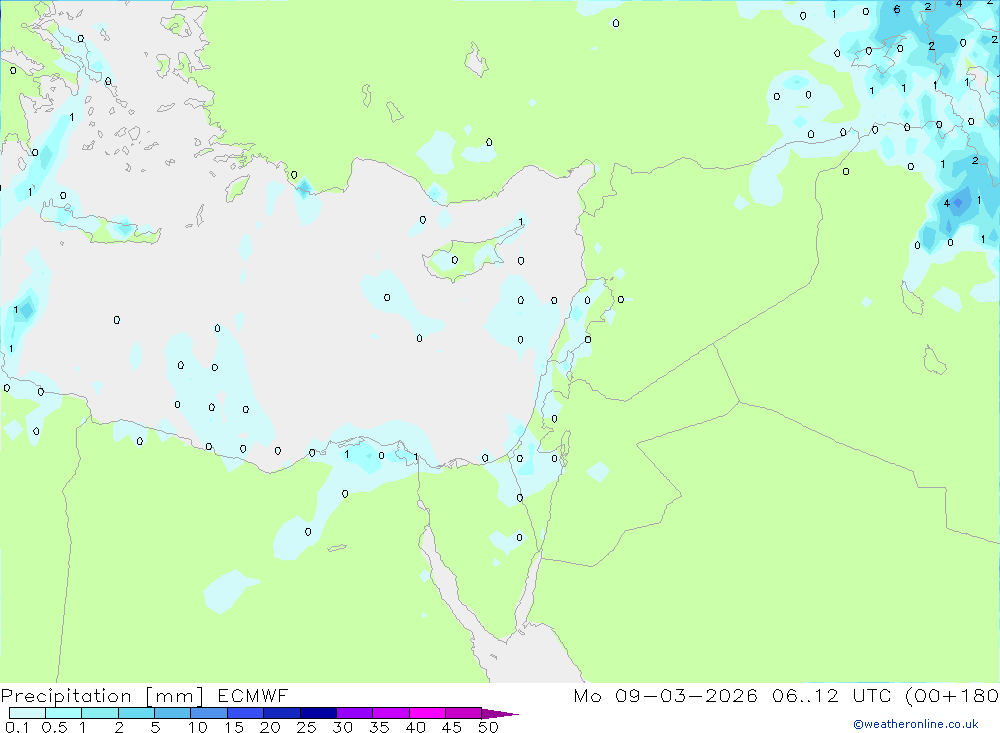1000x733 pixels.
Task: Pick the 10–15 mm blue legend box
Action: [x=209, y=713]
